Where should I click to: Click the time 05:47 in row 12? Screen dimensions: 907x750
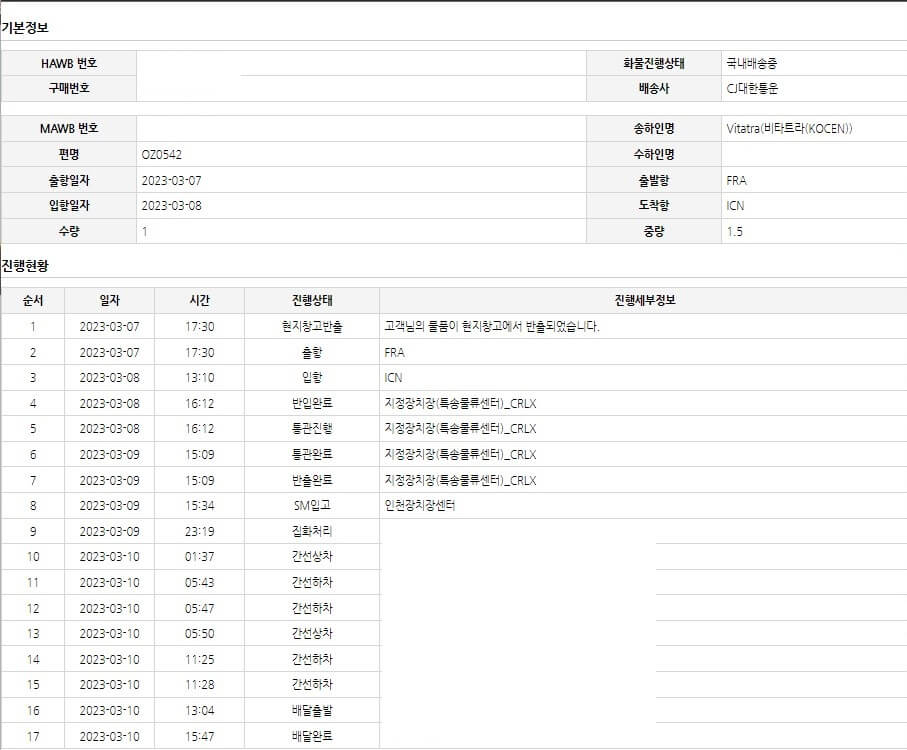200,608
